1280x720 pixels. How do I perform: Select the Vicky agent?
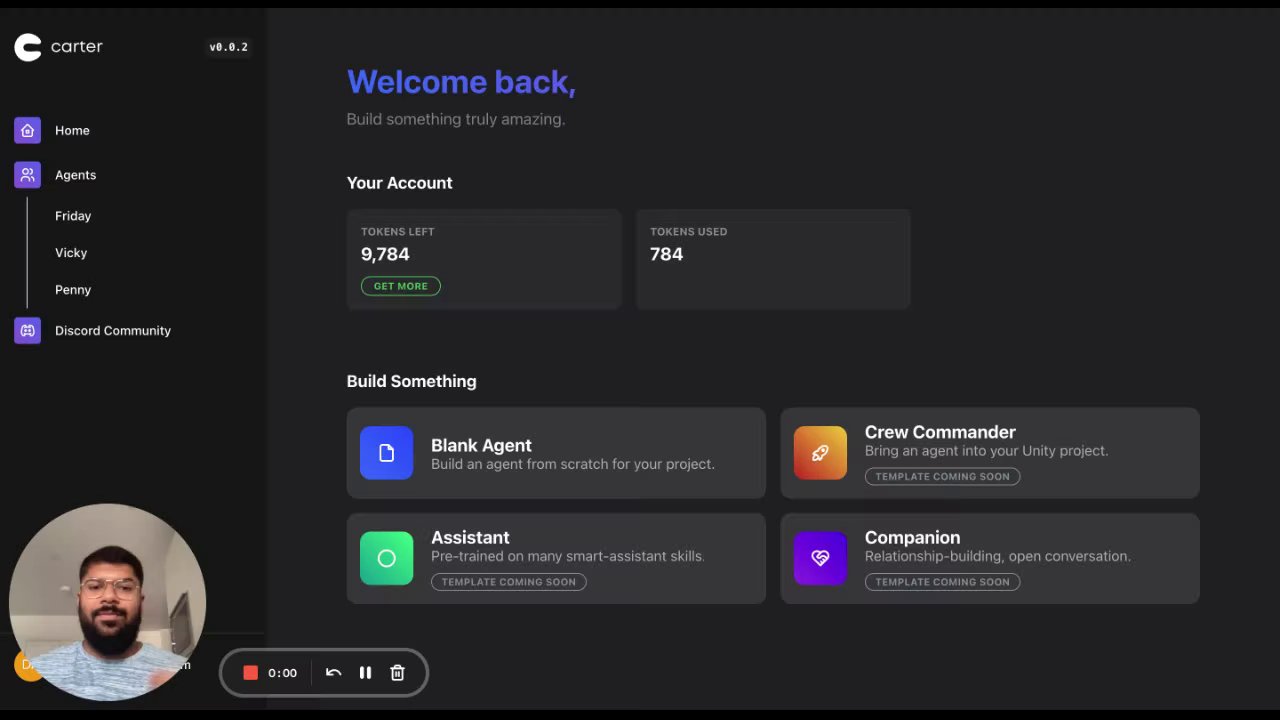[71, 253]
